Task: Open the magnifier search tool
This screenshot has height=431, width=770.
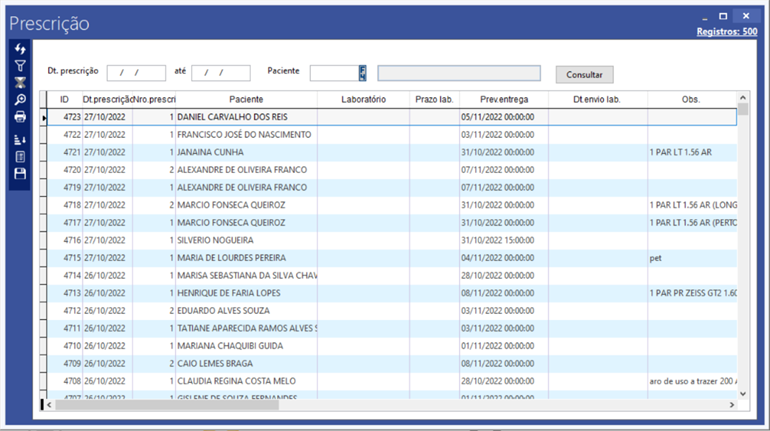Action: [20, 100]
